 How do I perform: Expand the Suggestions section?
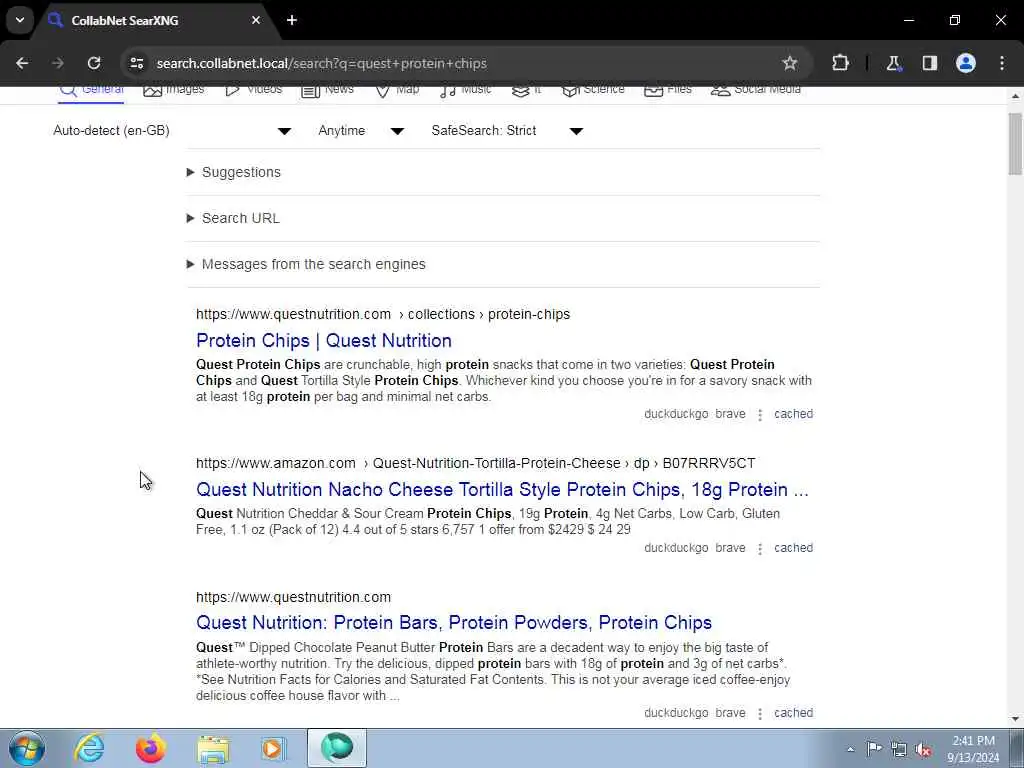coord(234,172)
